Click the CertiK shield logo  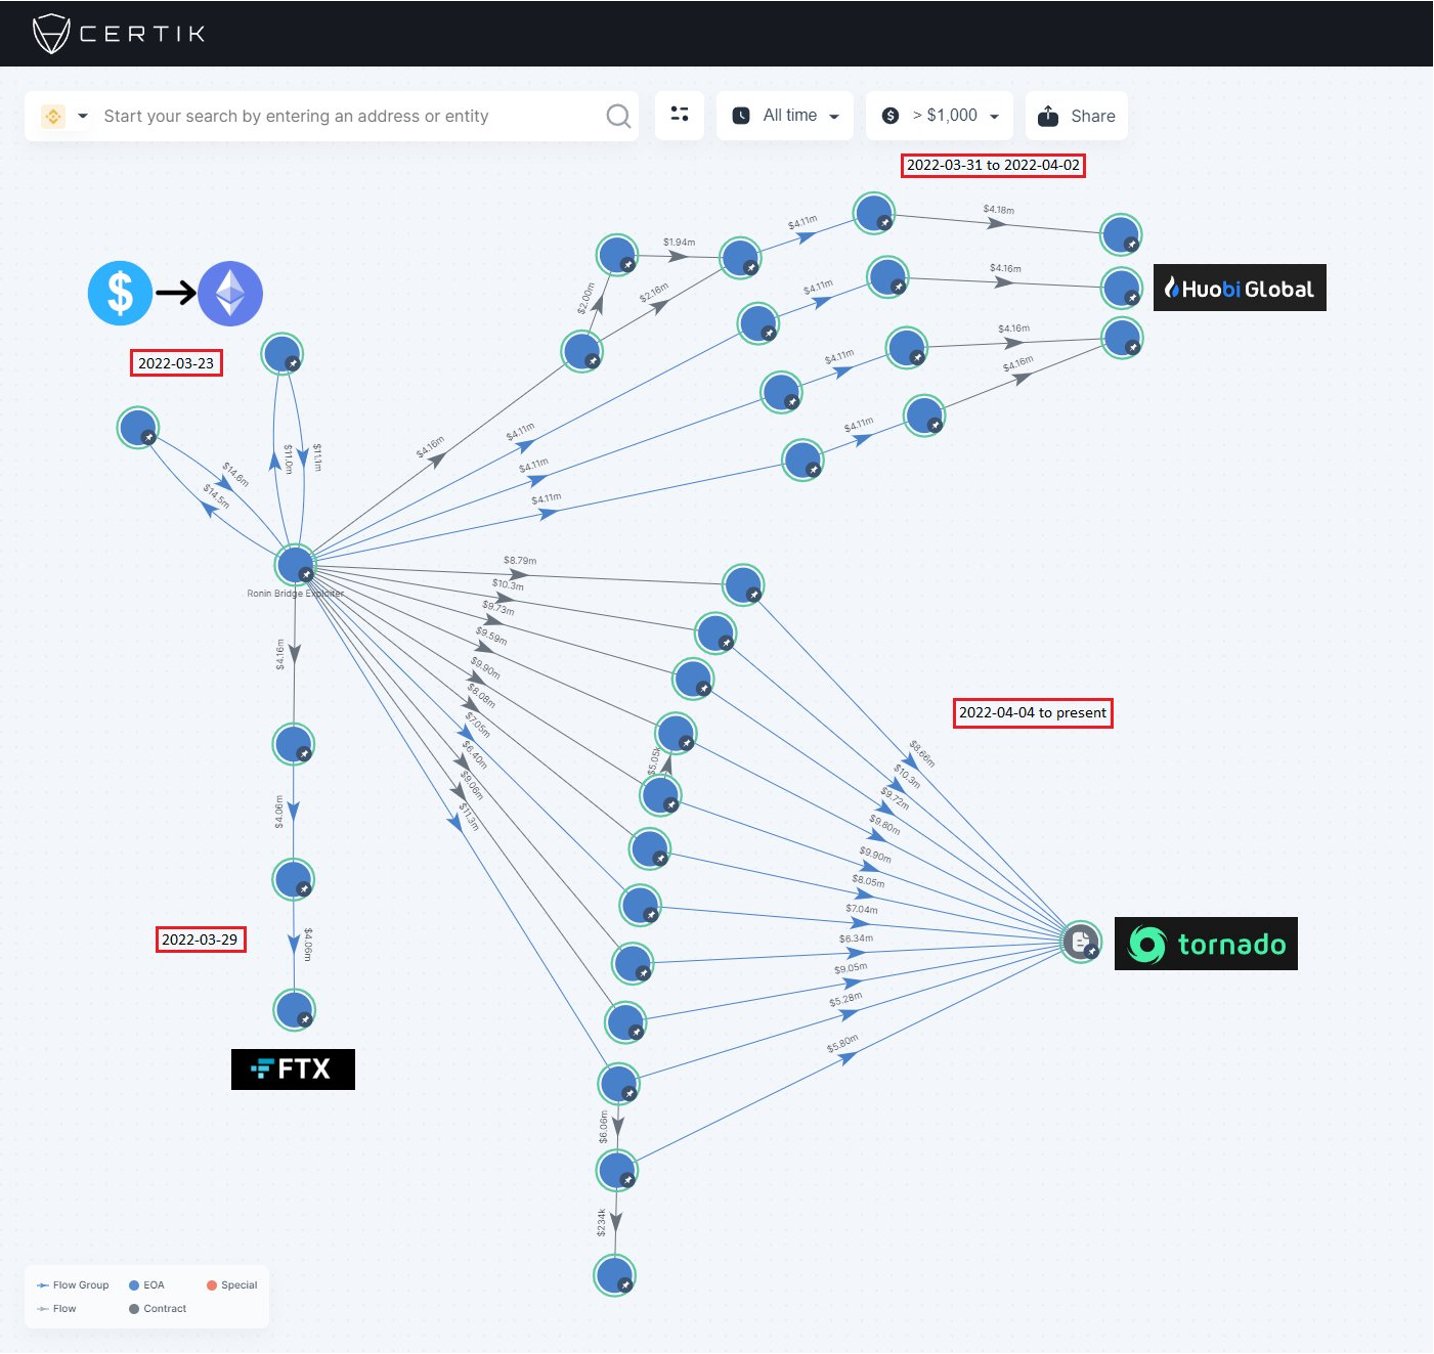coord(50,33)
